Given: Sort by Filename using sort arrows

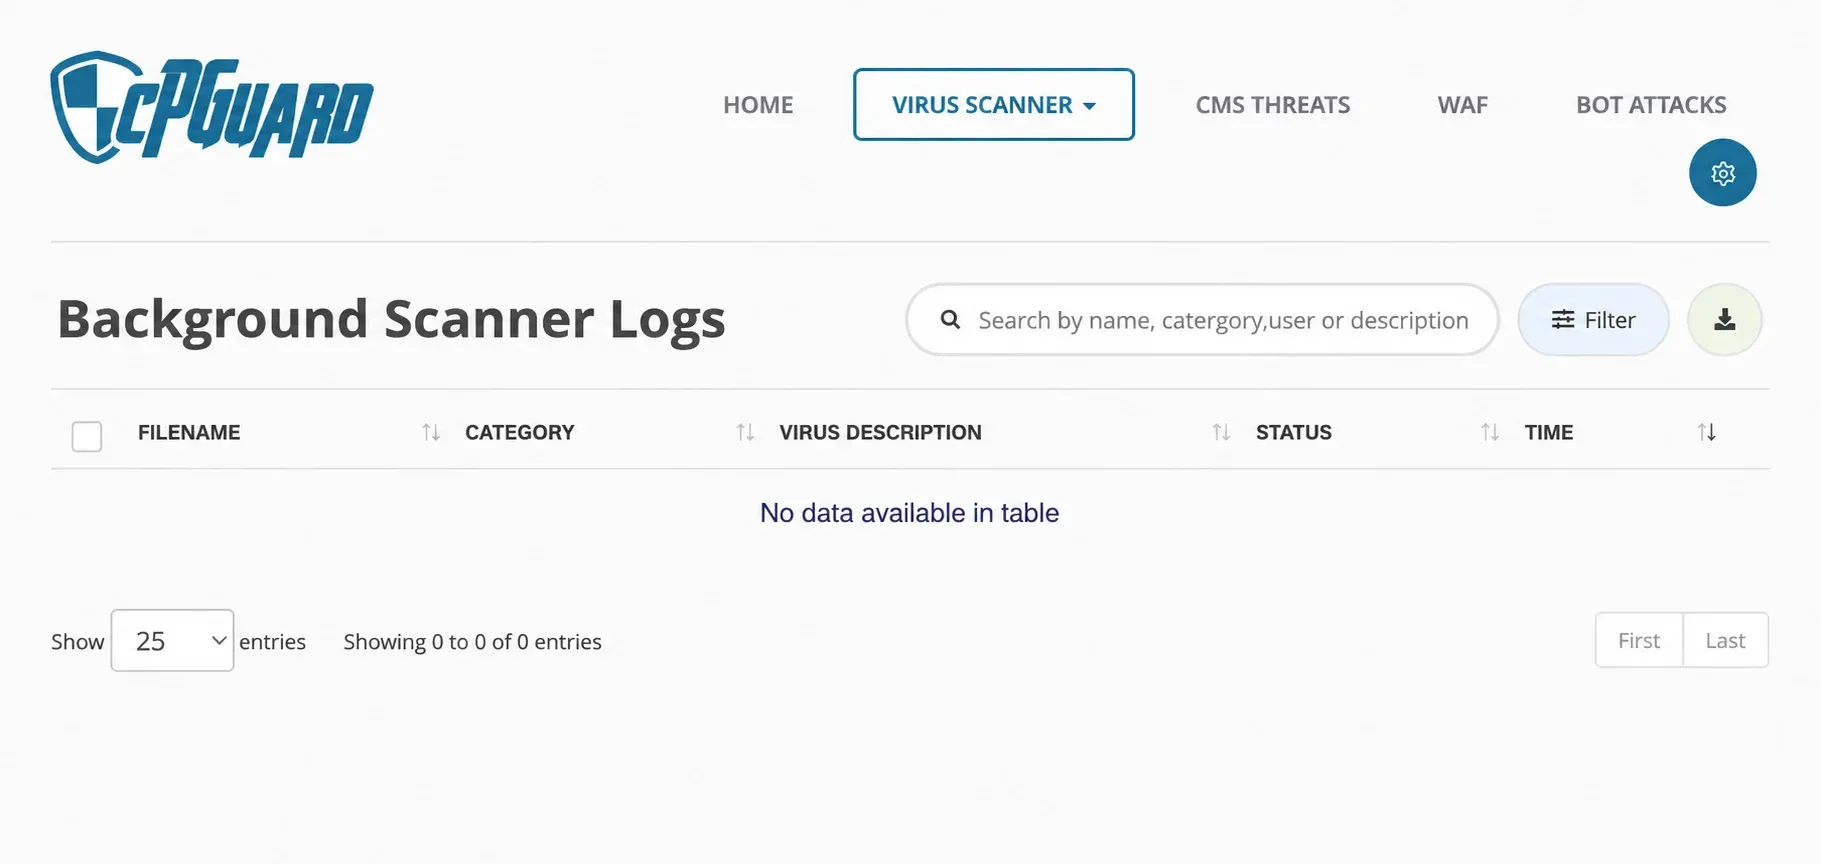Looking at the screenshot, I should tap(431, 432).
